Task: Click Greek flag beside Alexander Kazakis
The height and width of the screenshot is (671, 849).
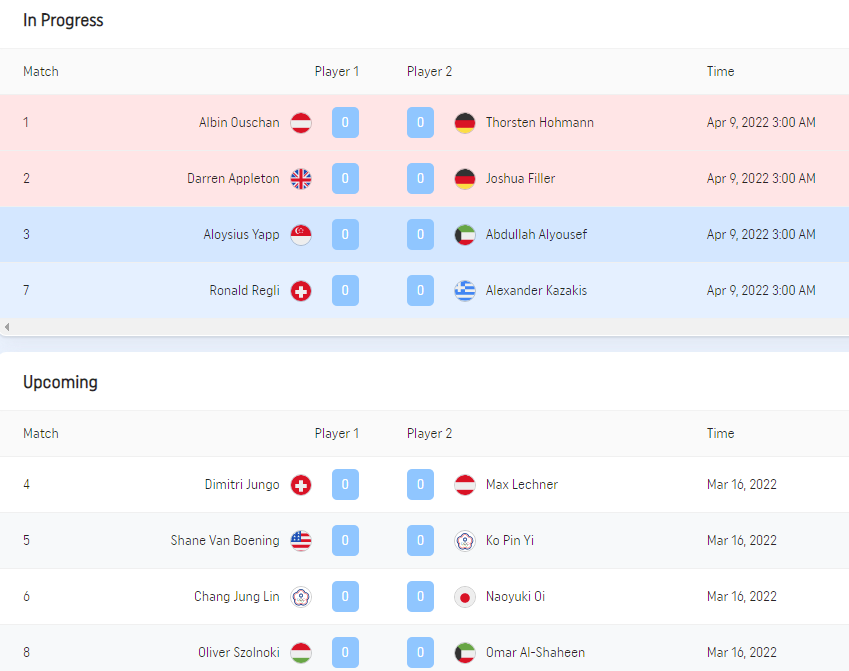Action: (x=465, y=291)
